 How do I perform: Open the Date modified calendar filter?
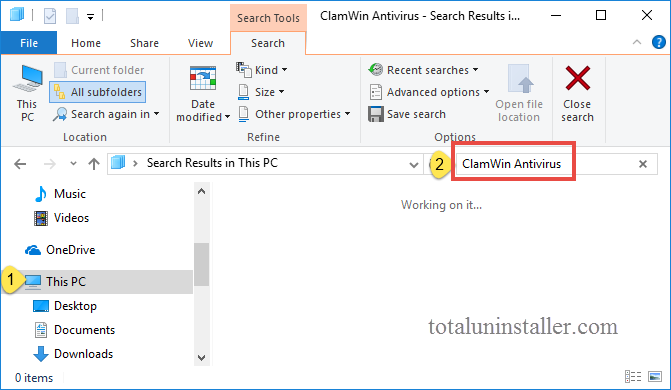[x=203, y=93]
